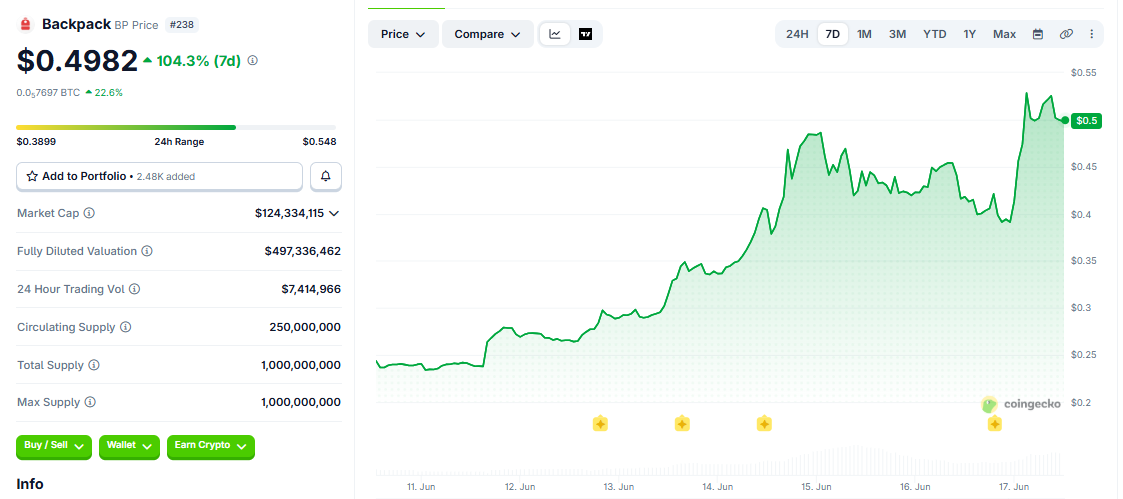Click the 24 Hour Trading Vol info icon
The height and width of the screenshot is (499, 1123).
click(134, 289)
